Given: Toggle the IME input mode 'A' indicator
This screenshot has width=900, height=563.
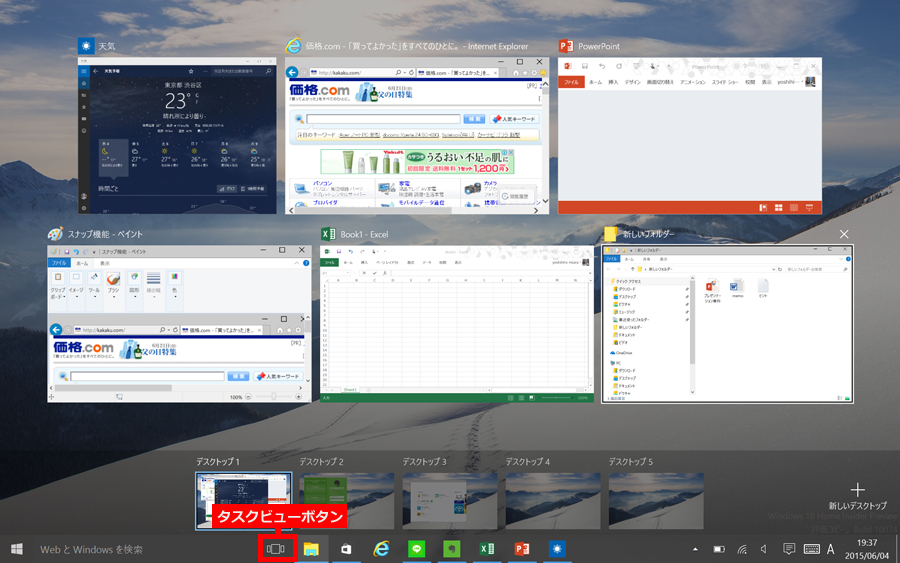Looking at the screenshot, I should tap(830, 549).
